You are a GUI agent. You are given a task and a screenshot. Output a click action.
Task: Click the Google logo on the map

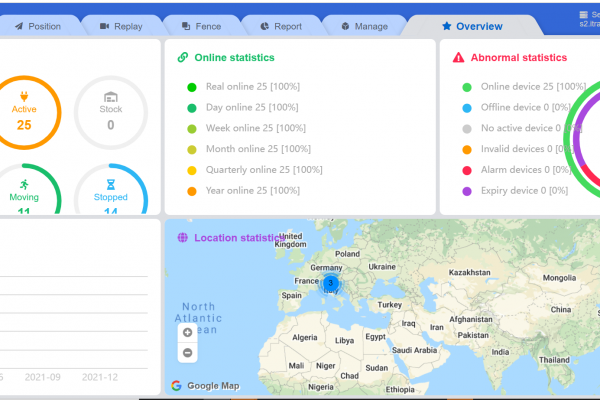click(176, 385)
